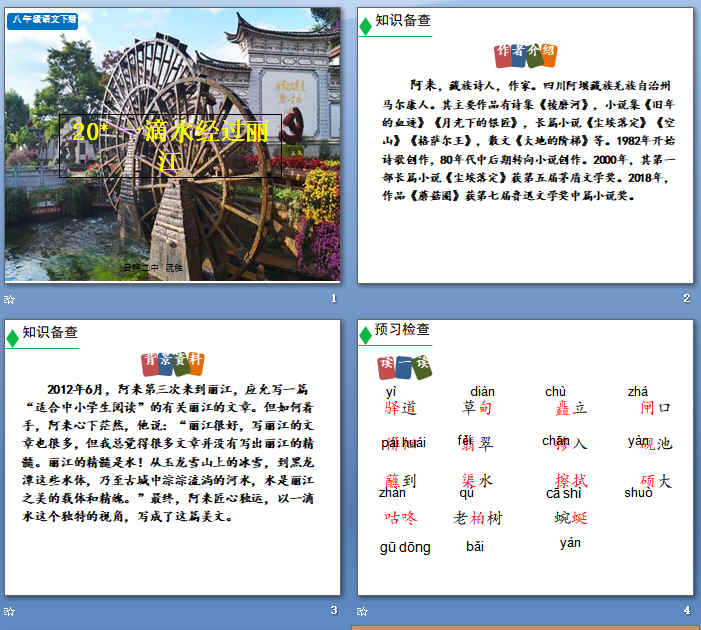Click the green diamond beside 预习检查 on slide 4

pos(365,335)
